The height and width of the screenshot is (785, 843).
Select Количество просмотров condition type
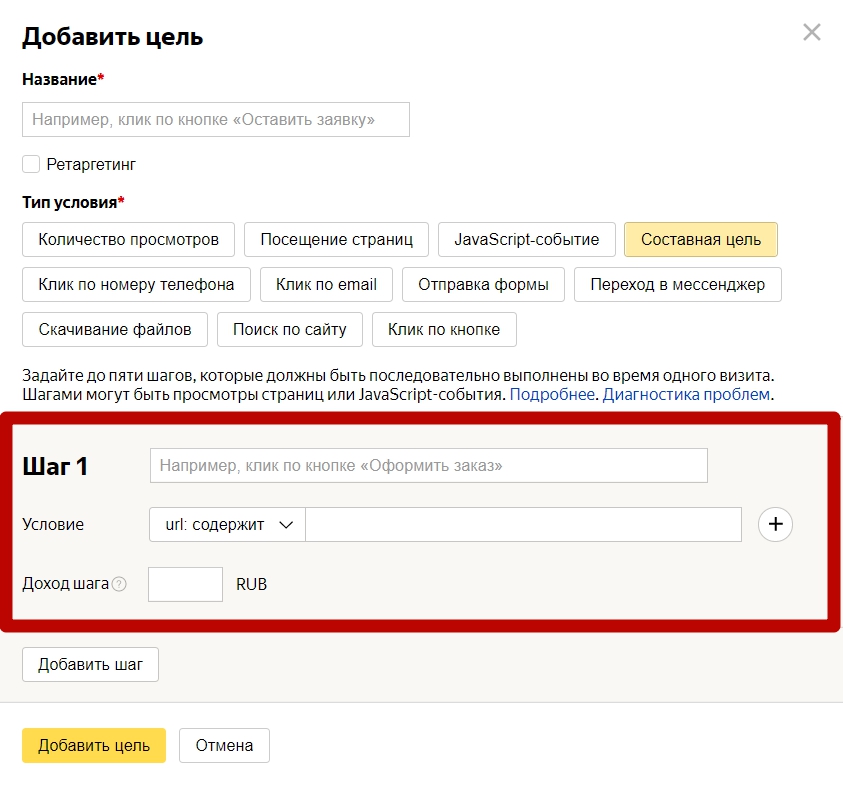pyautogui.click(x=128, y=239)
